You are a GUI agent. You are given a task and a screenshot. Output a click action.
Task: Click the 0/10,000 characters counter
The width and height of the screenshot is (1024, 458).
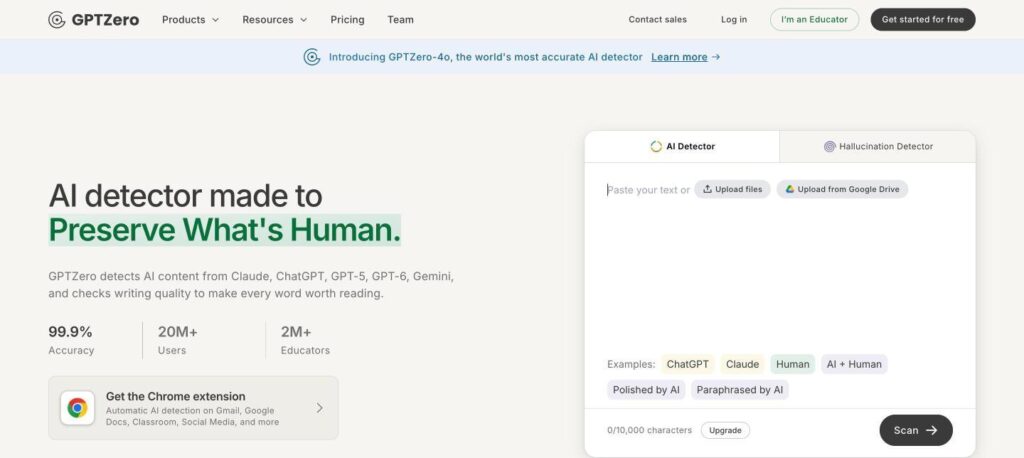tap(650, 431)
